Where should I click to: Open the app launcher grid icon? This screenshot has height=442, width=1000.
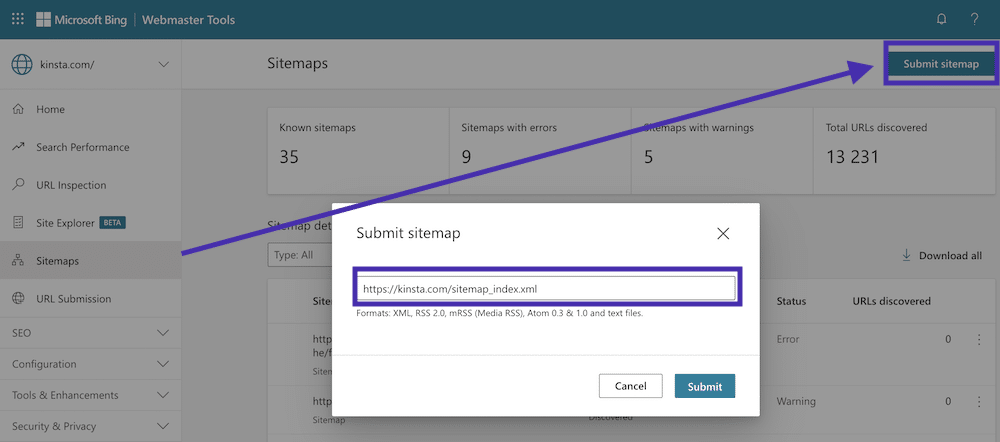click(18, 19)
